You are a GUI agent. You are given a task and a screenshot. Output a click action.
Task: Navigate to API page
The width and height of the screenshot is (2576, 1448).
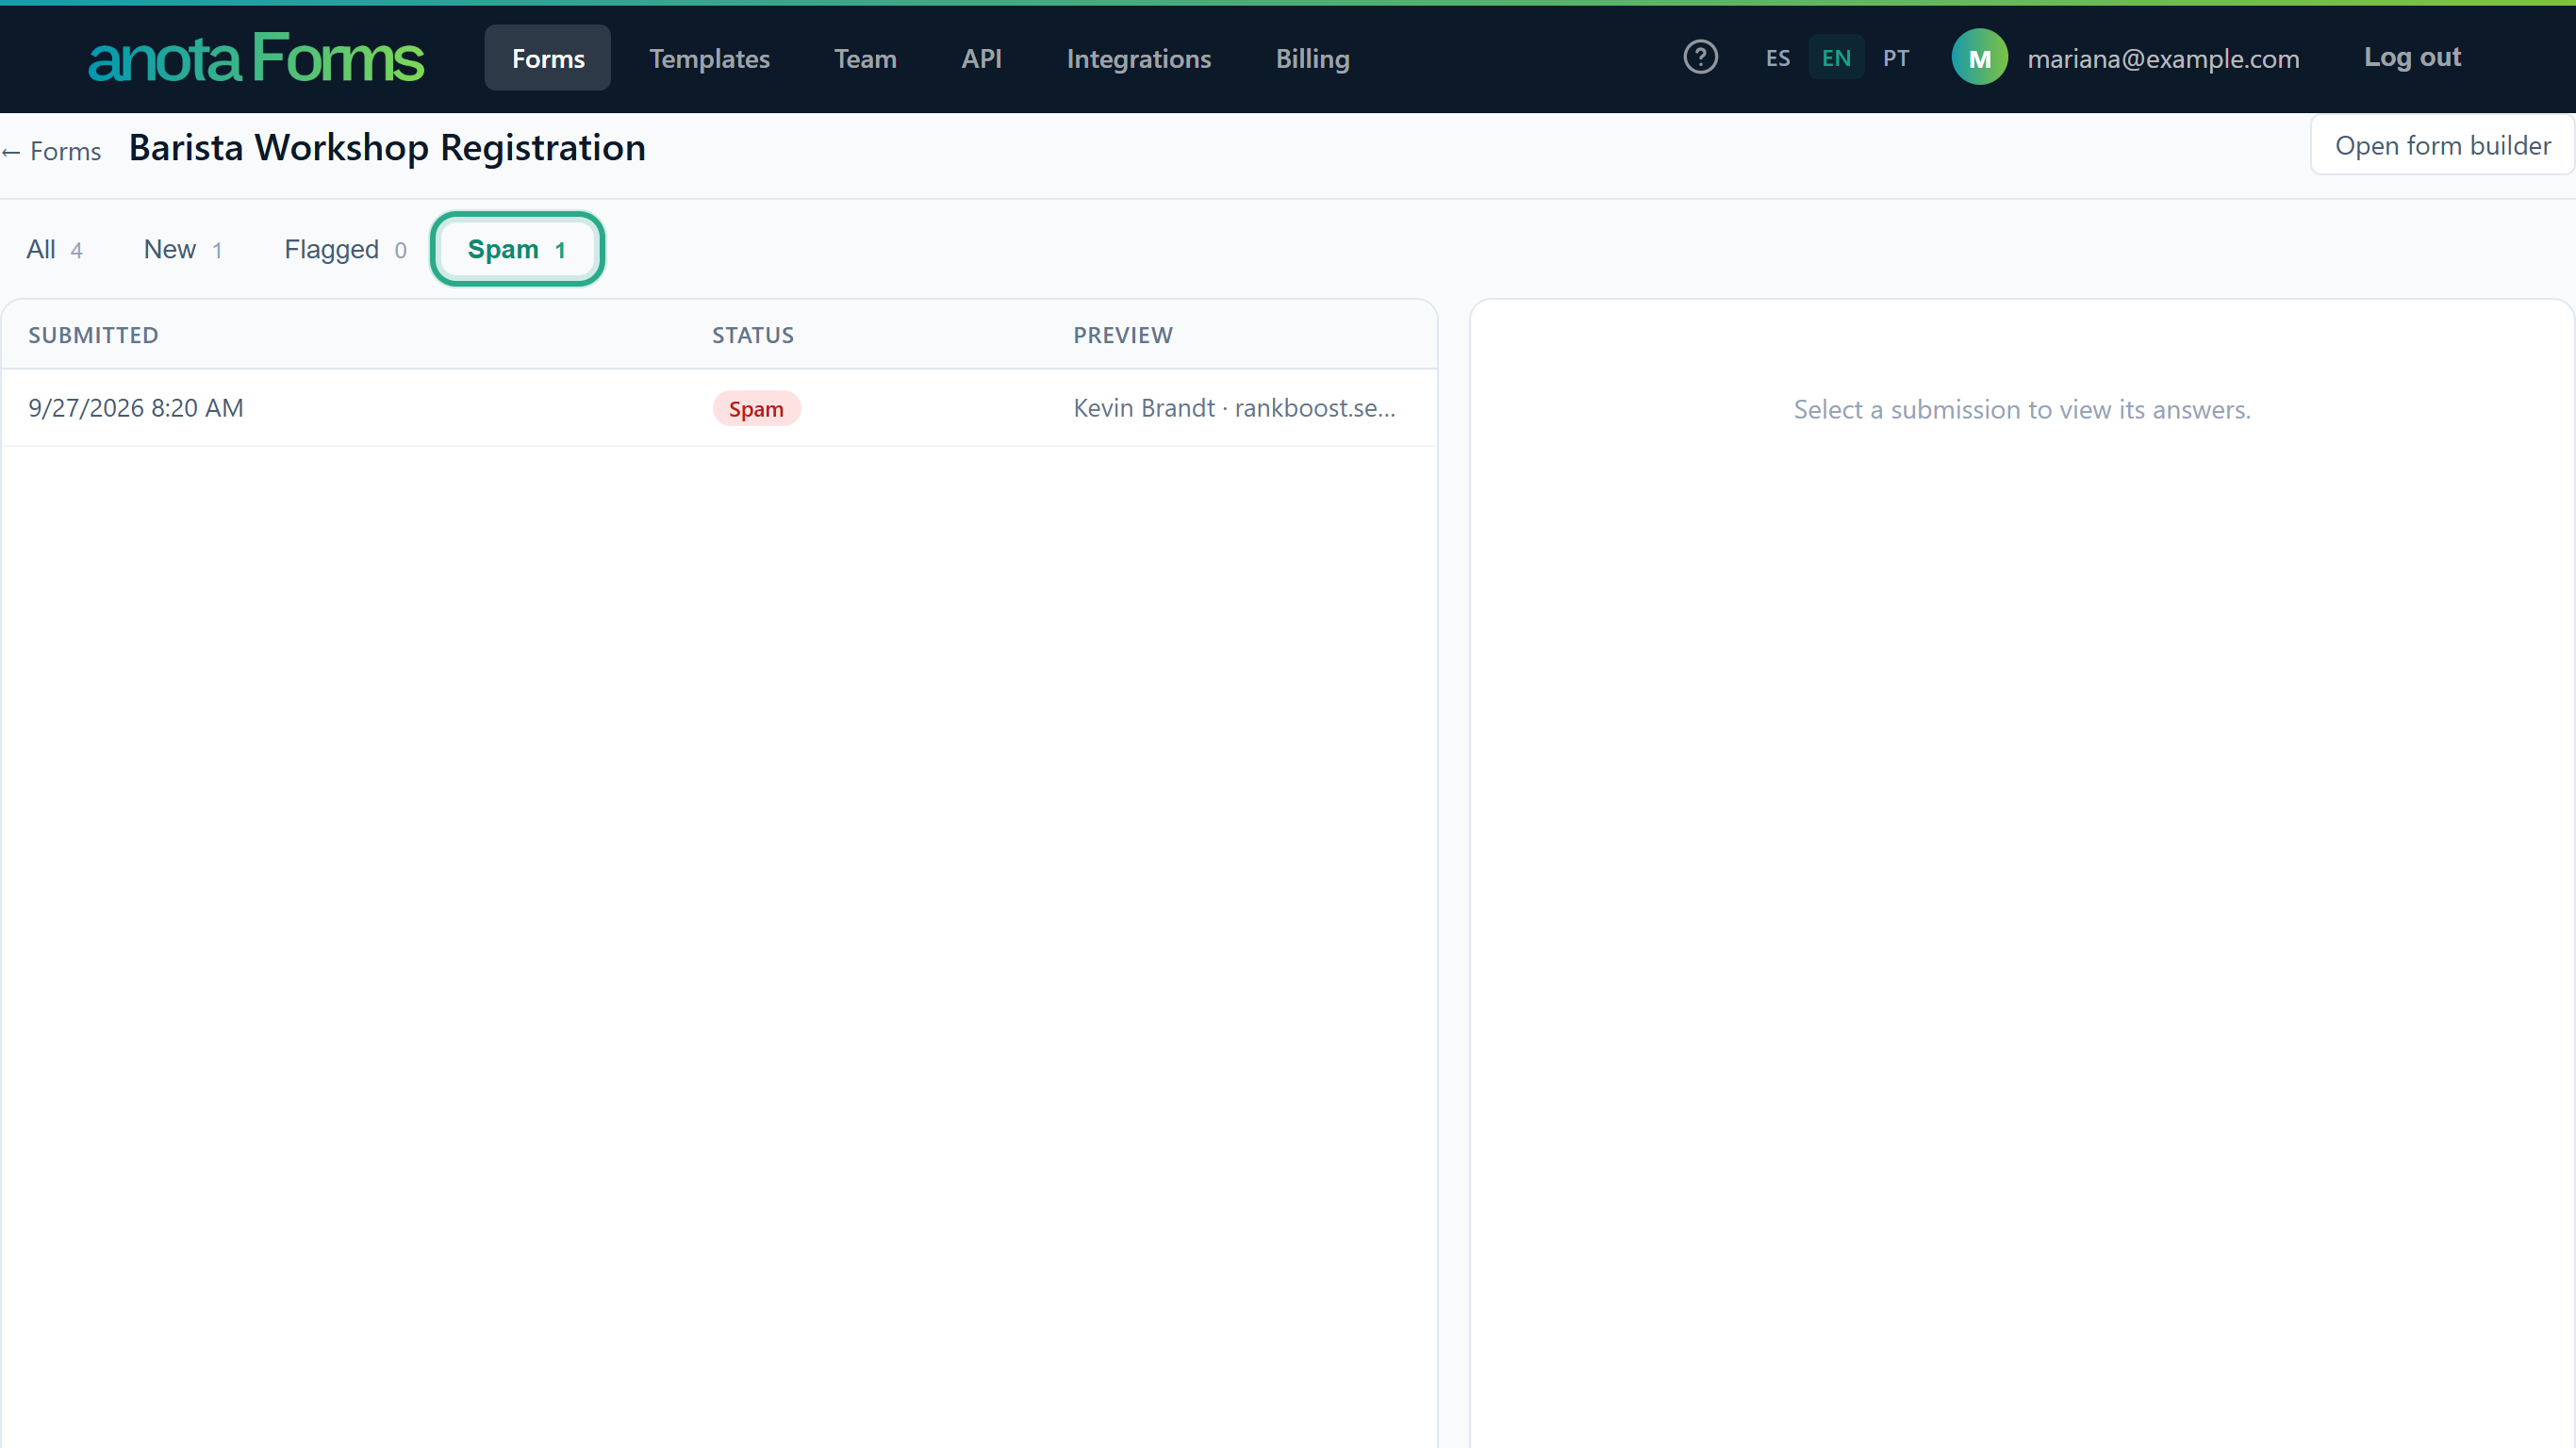click(x=981, y=58)
